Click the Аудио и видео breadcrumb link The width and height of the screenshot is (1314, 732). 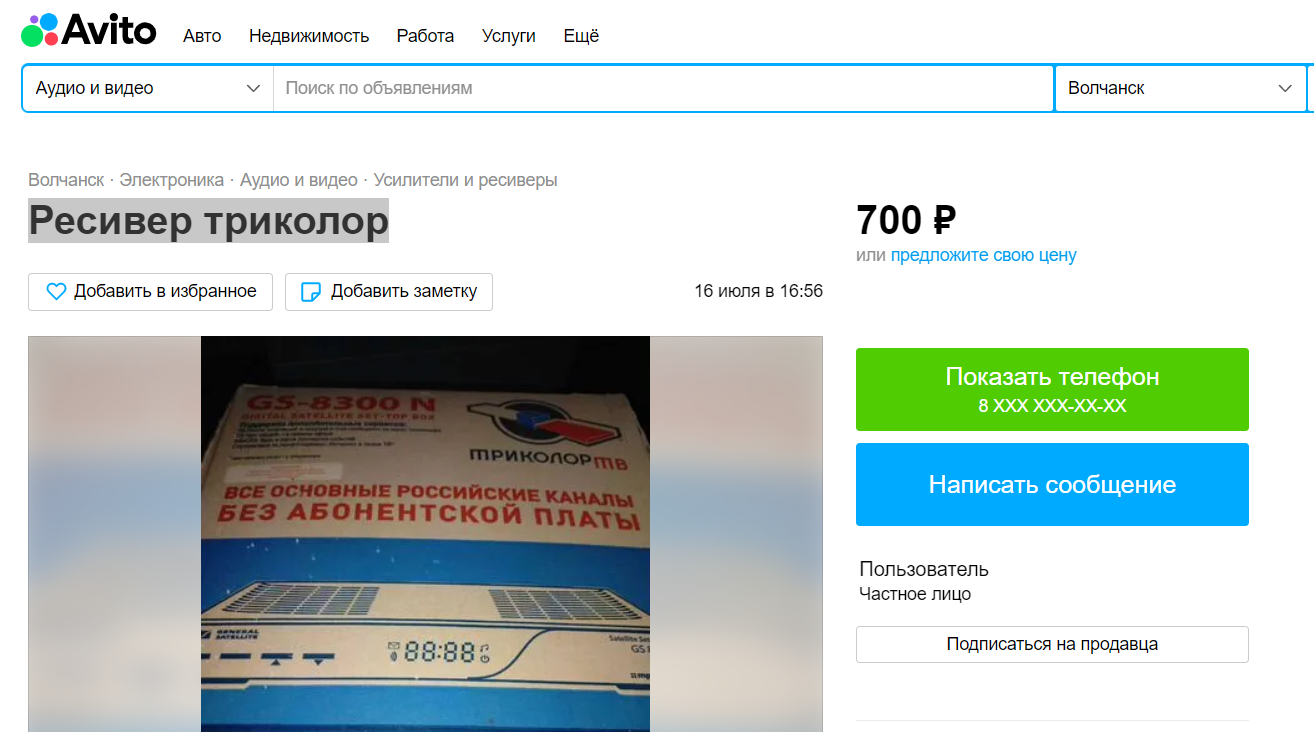(x=299, y=180)
